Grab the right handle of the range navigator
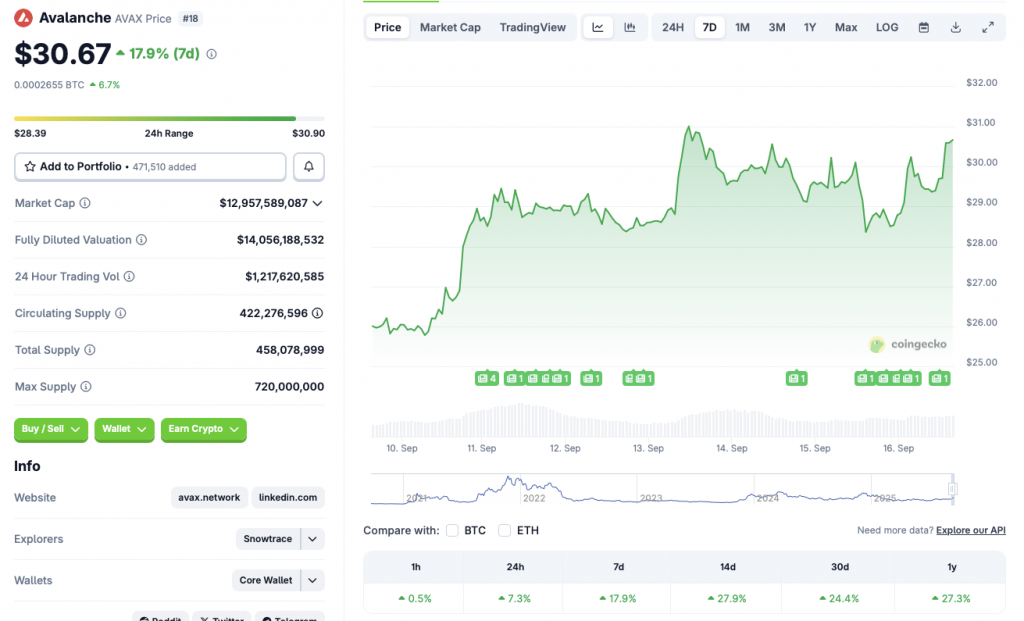 pos(953,488)
